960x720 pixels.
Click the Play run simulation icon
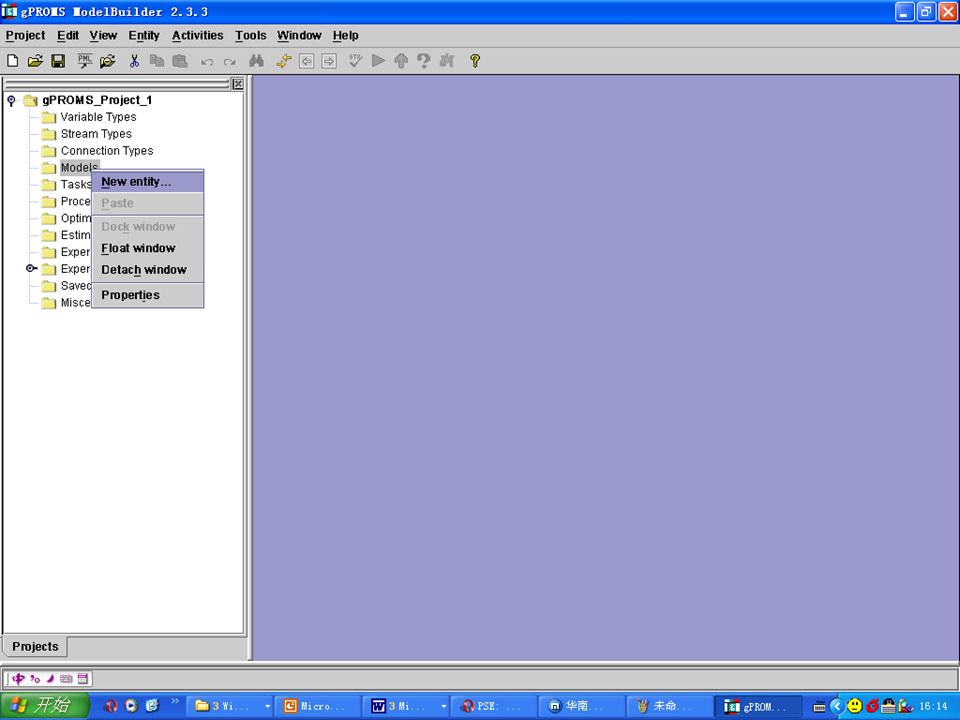378,60
